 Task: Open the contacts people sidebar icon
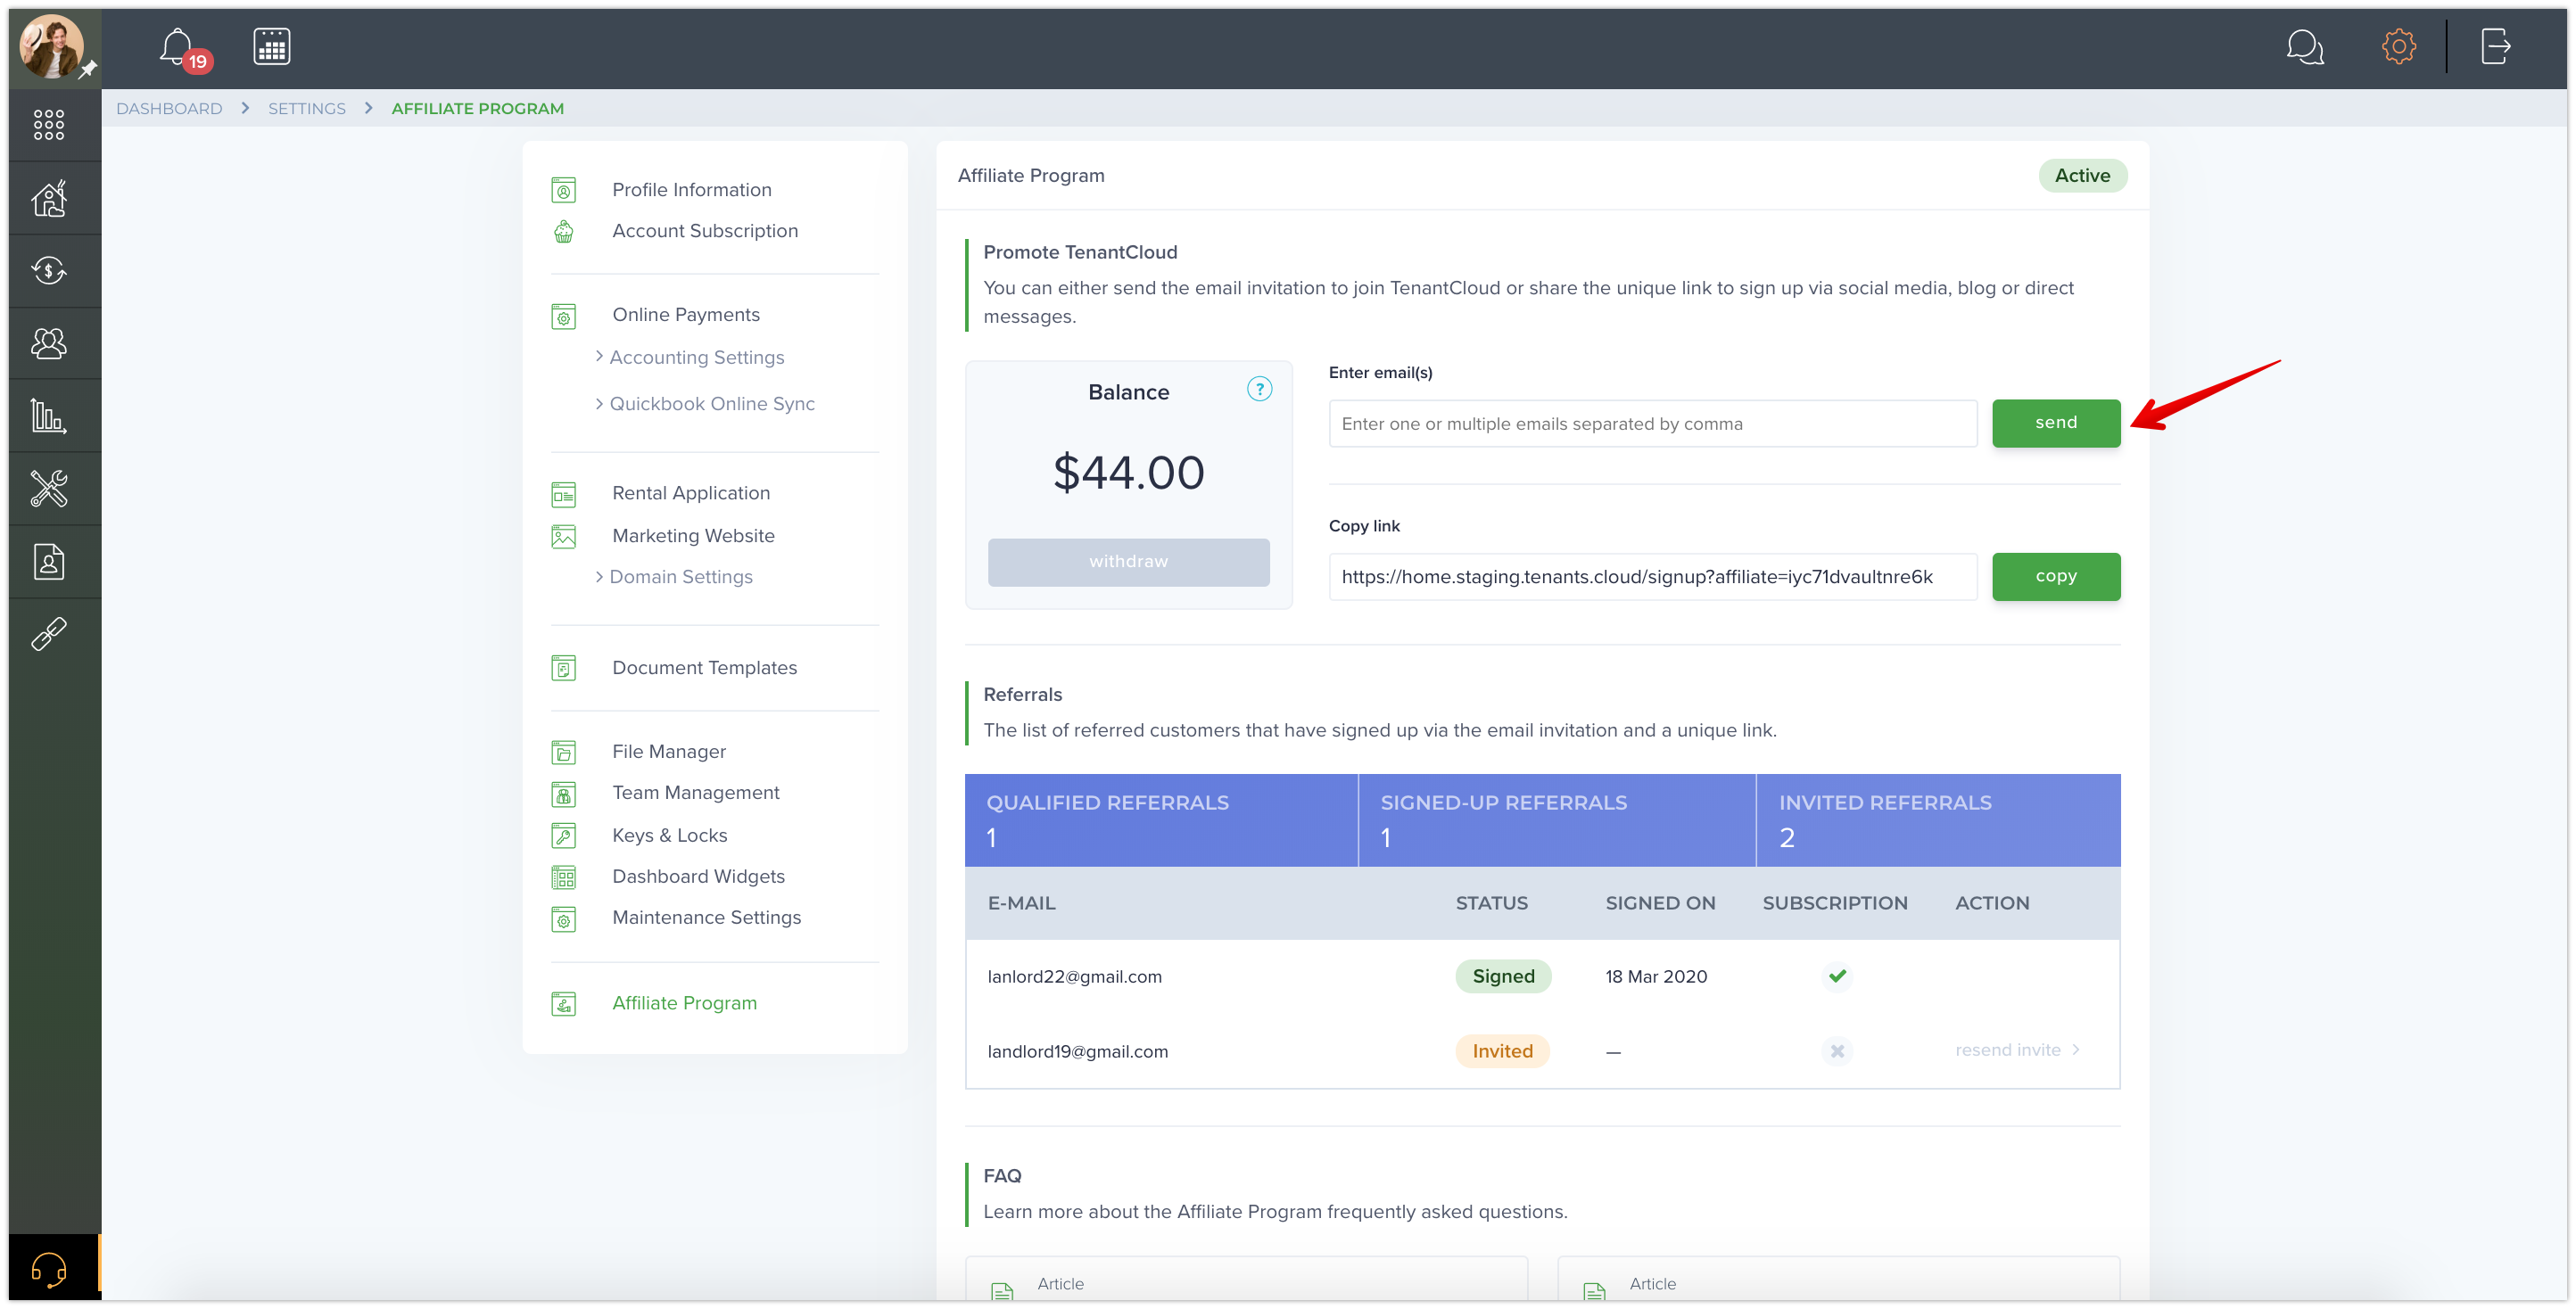(49, 343)
